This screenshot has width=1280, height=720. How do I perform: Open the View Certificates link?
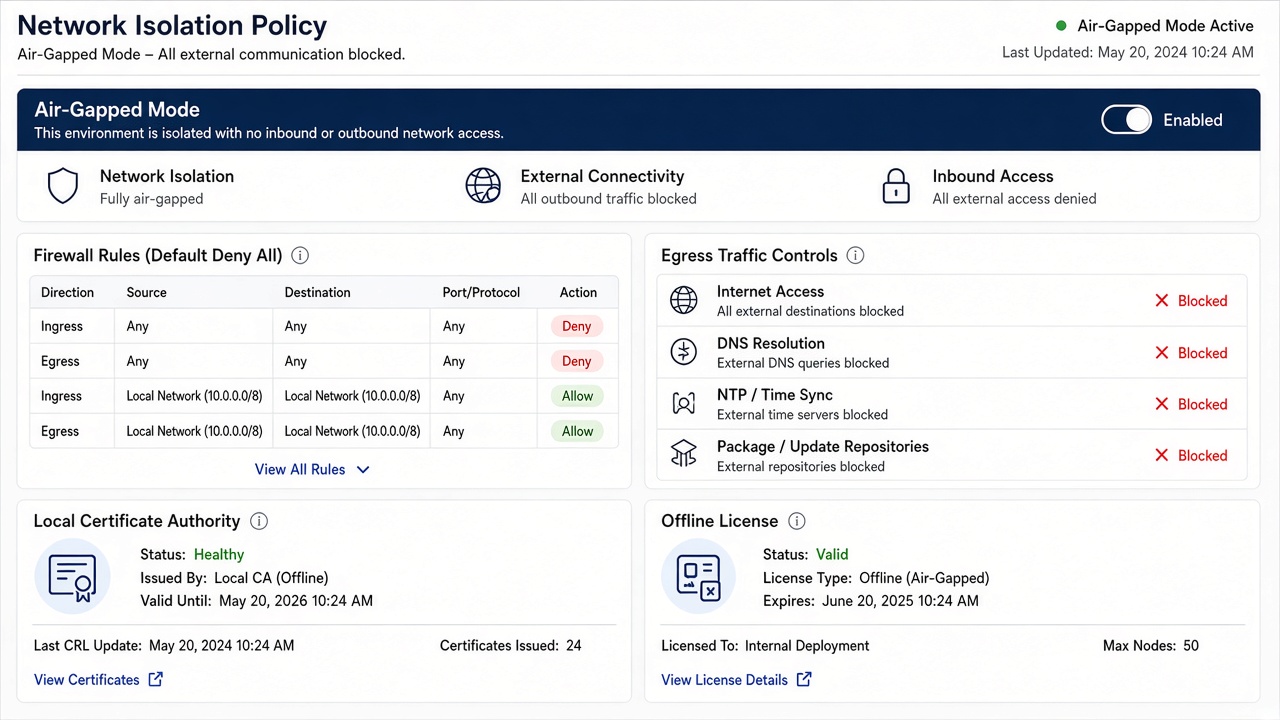click(98, 680)
